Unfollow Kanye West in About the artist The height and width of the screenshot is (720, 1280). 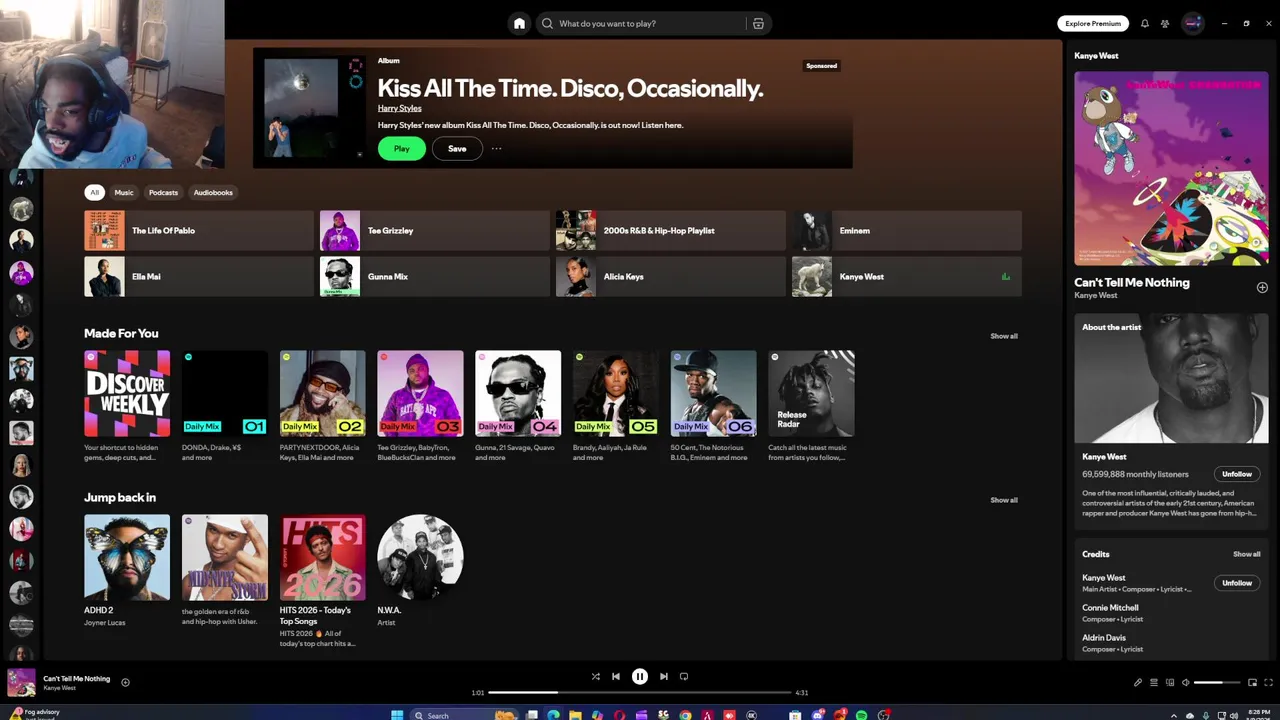[1237, 474]
